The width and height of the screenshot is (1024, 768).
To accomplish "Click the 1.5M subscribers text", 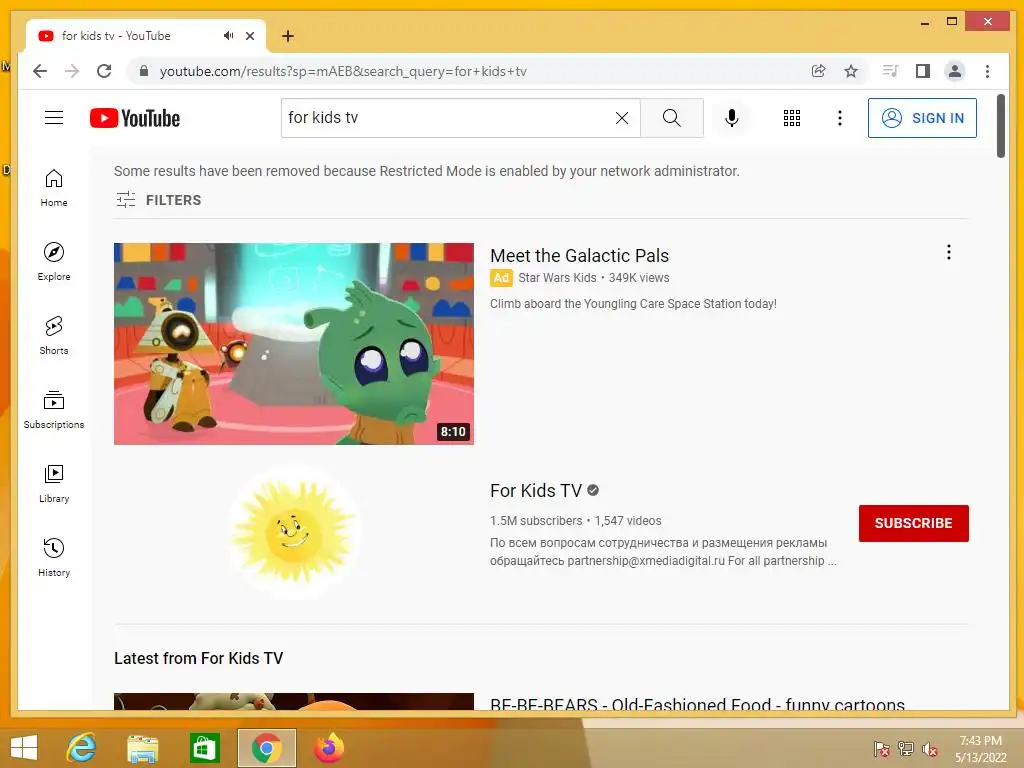I will tap(536, 520).
